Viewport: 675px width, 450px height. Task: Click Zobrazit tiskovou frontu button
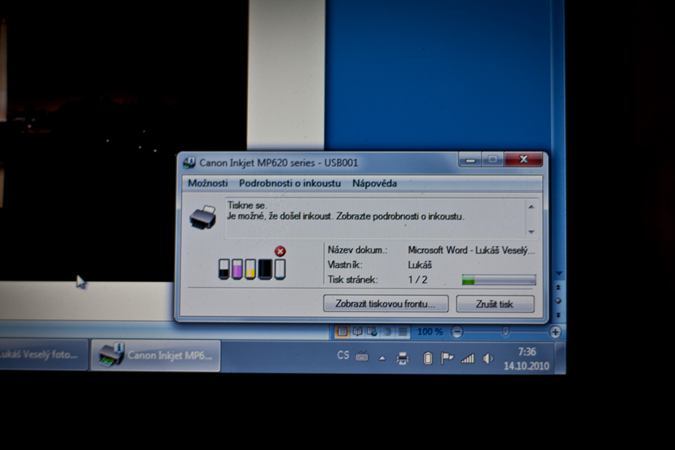[x=386, y=304]
